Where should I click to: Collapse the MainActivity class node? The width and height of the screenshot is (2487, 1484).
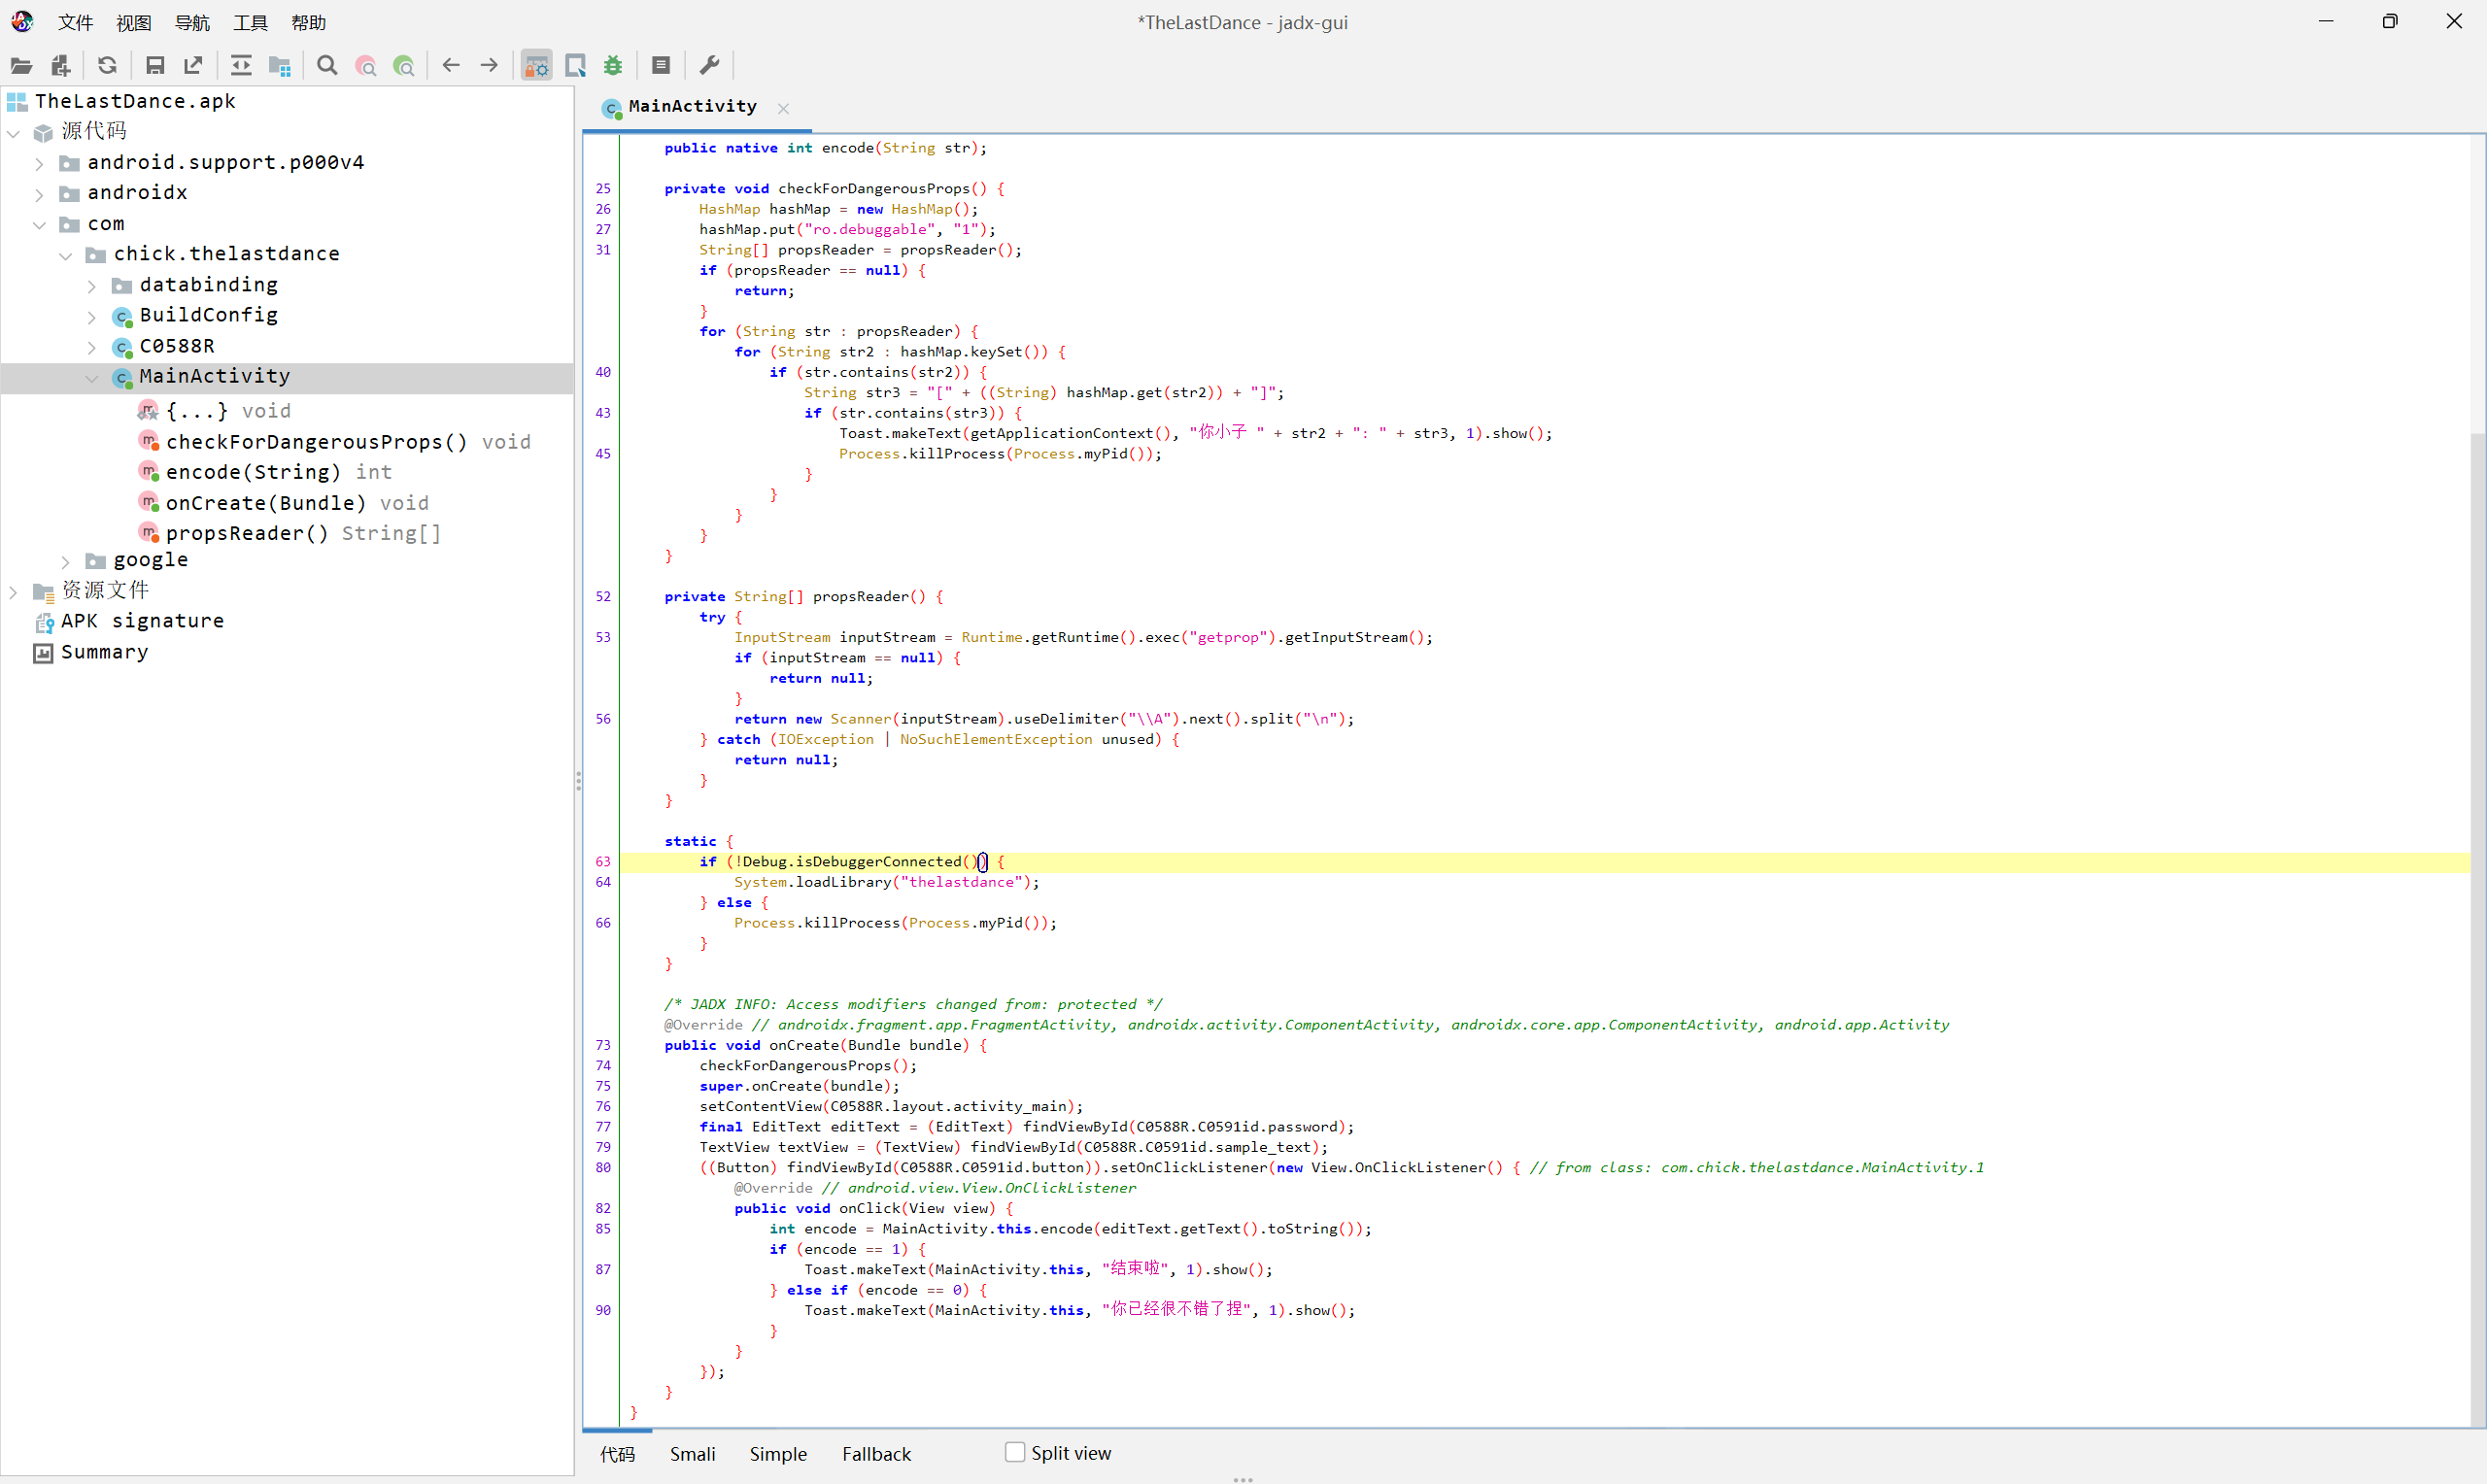91,377
